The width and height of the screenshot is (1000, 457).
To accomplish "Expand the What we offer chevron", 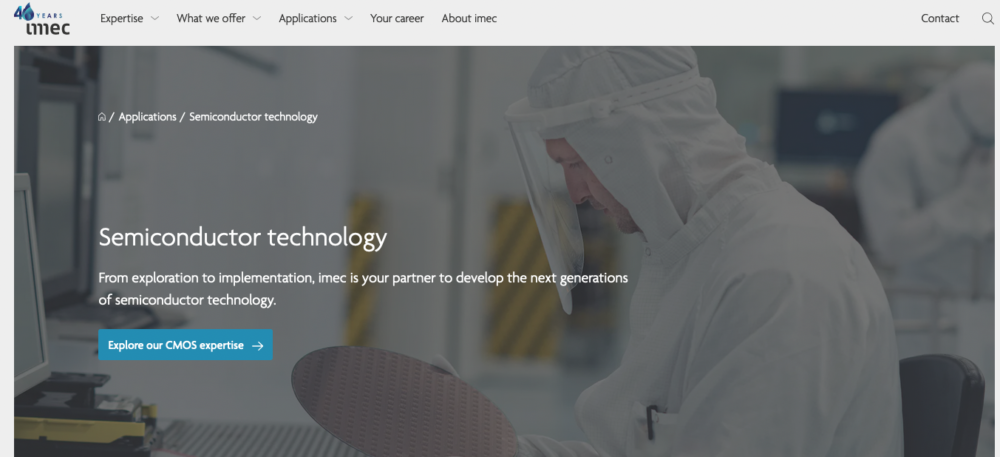I will coord(257,19).
